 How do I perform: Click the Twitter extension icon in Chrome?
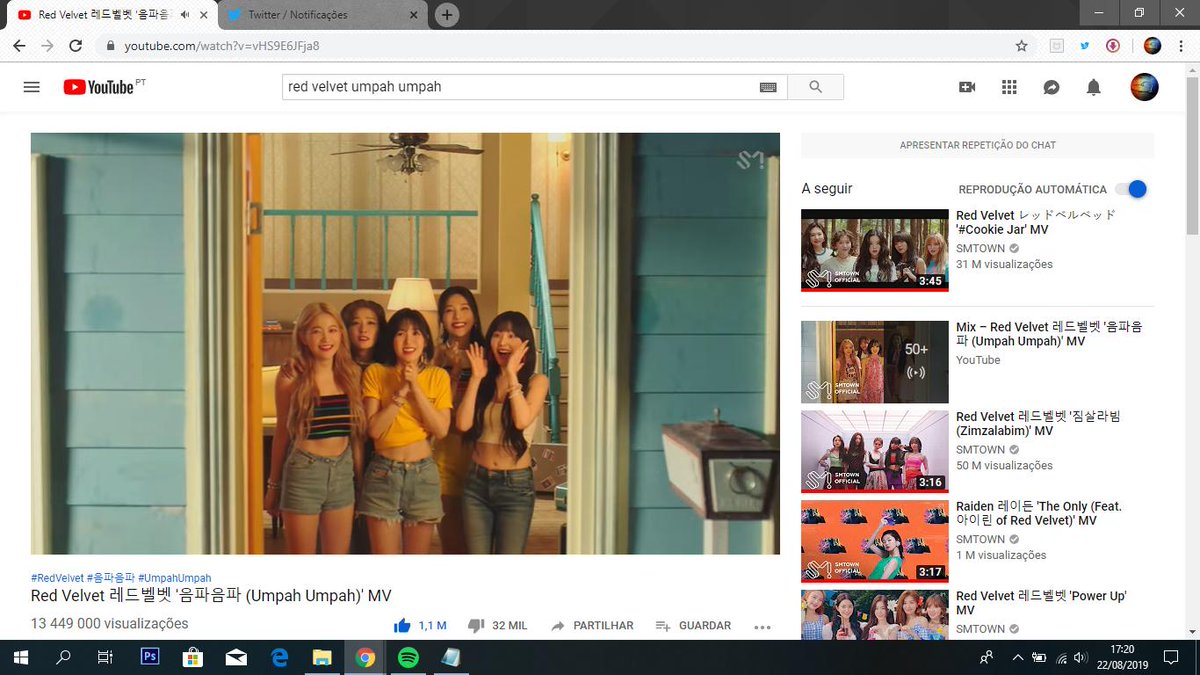point(1084,46)
